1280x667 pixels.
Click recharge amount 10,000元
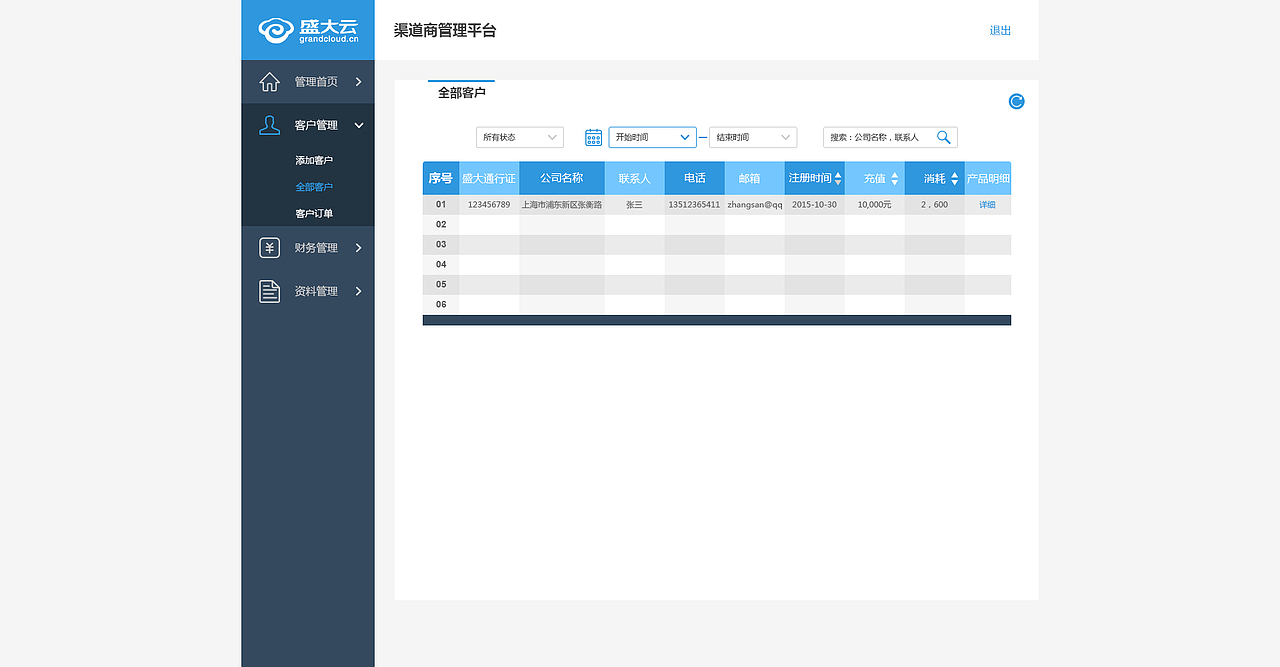874,204
